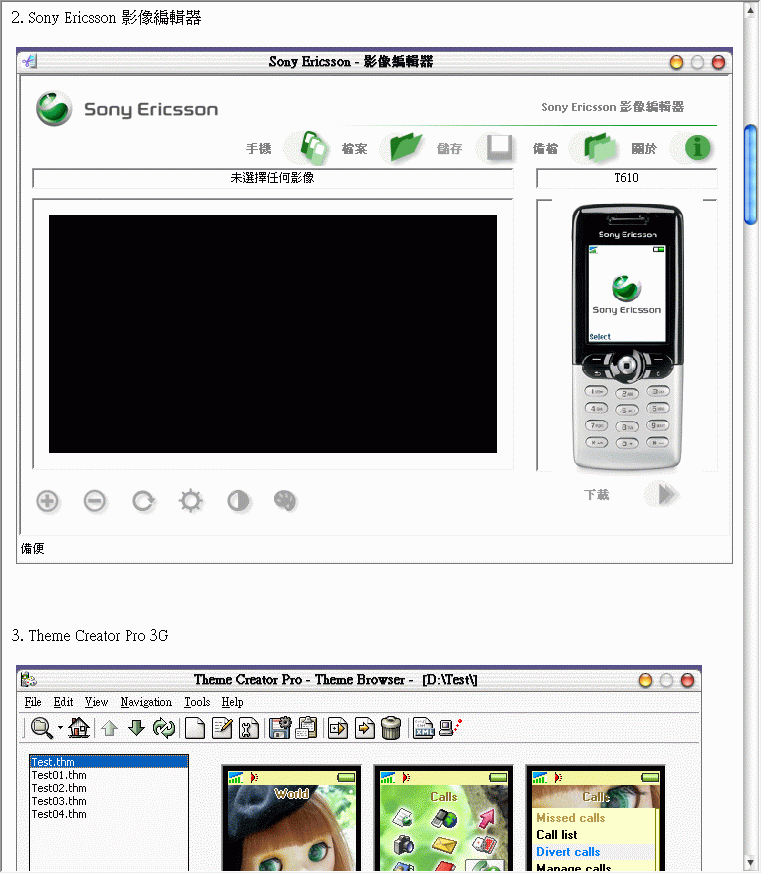Screen dimensions: 761x873
Task: Click the zoom in plus icon
Action: (47, 501)
